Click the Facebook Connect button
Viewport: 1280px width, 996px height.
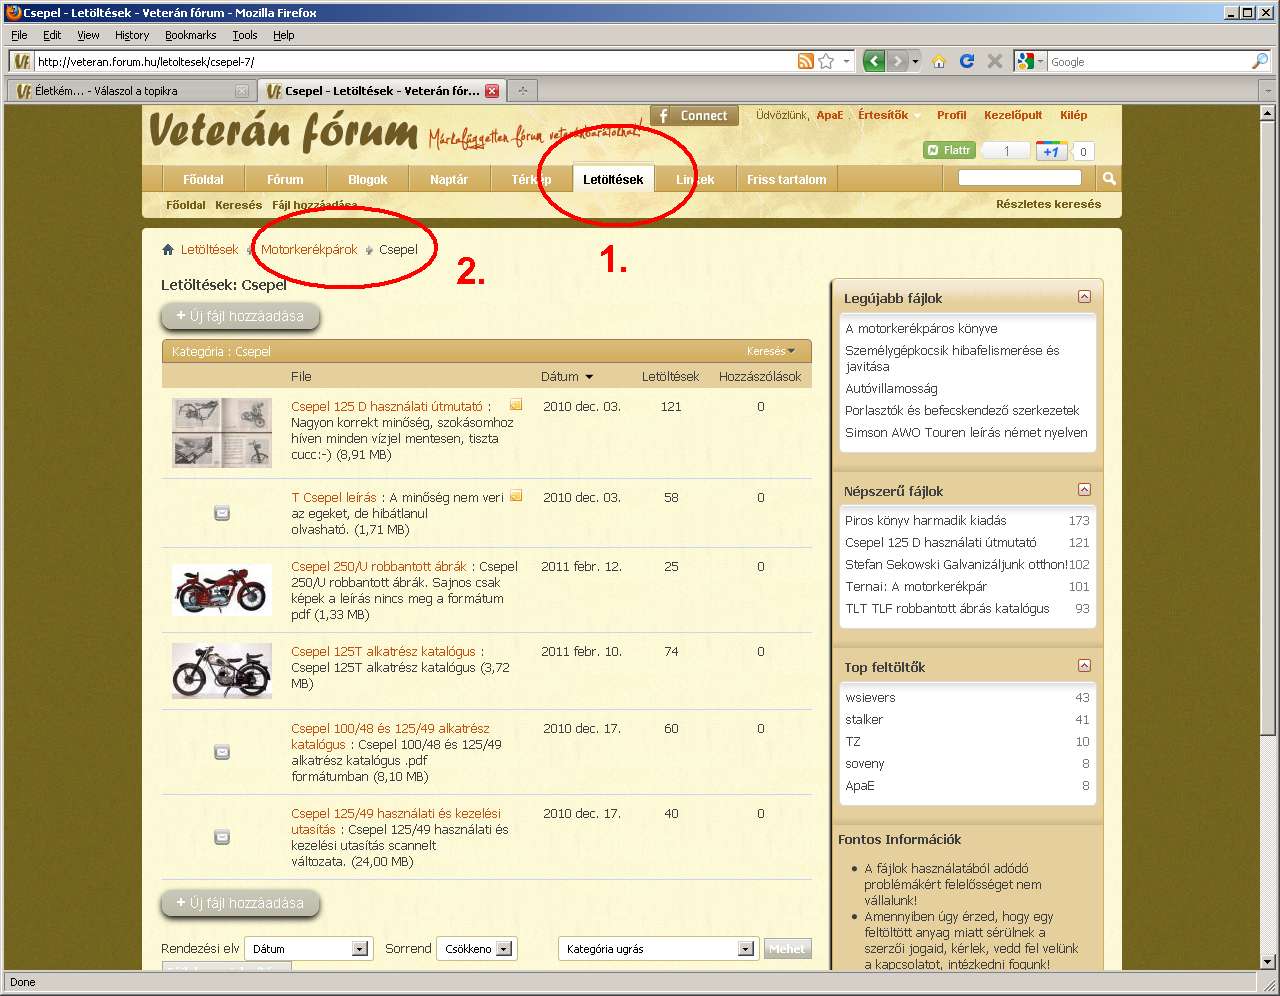694,116
